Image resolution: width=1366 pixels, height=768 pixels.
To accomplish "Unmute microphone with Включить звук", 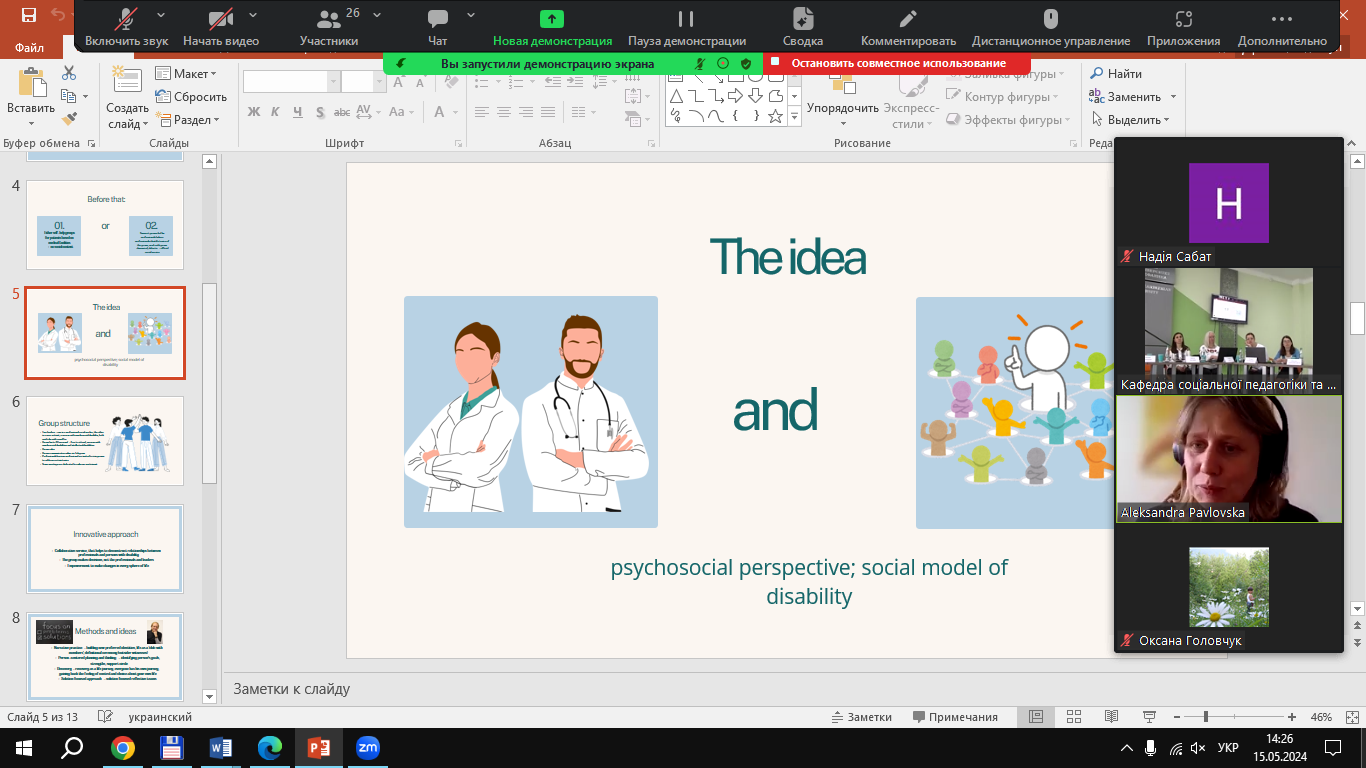I will [x=126, y=28].
